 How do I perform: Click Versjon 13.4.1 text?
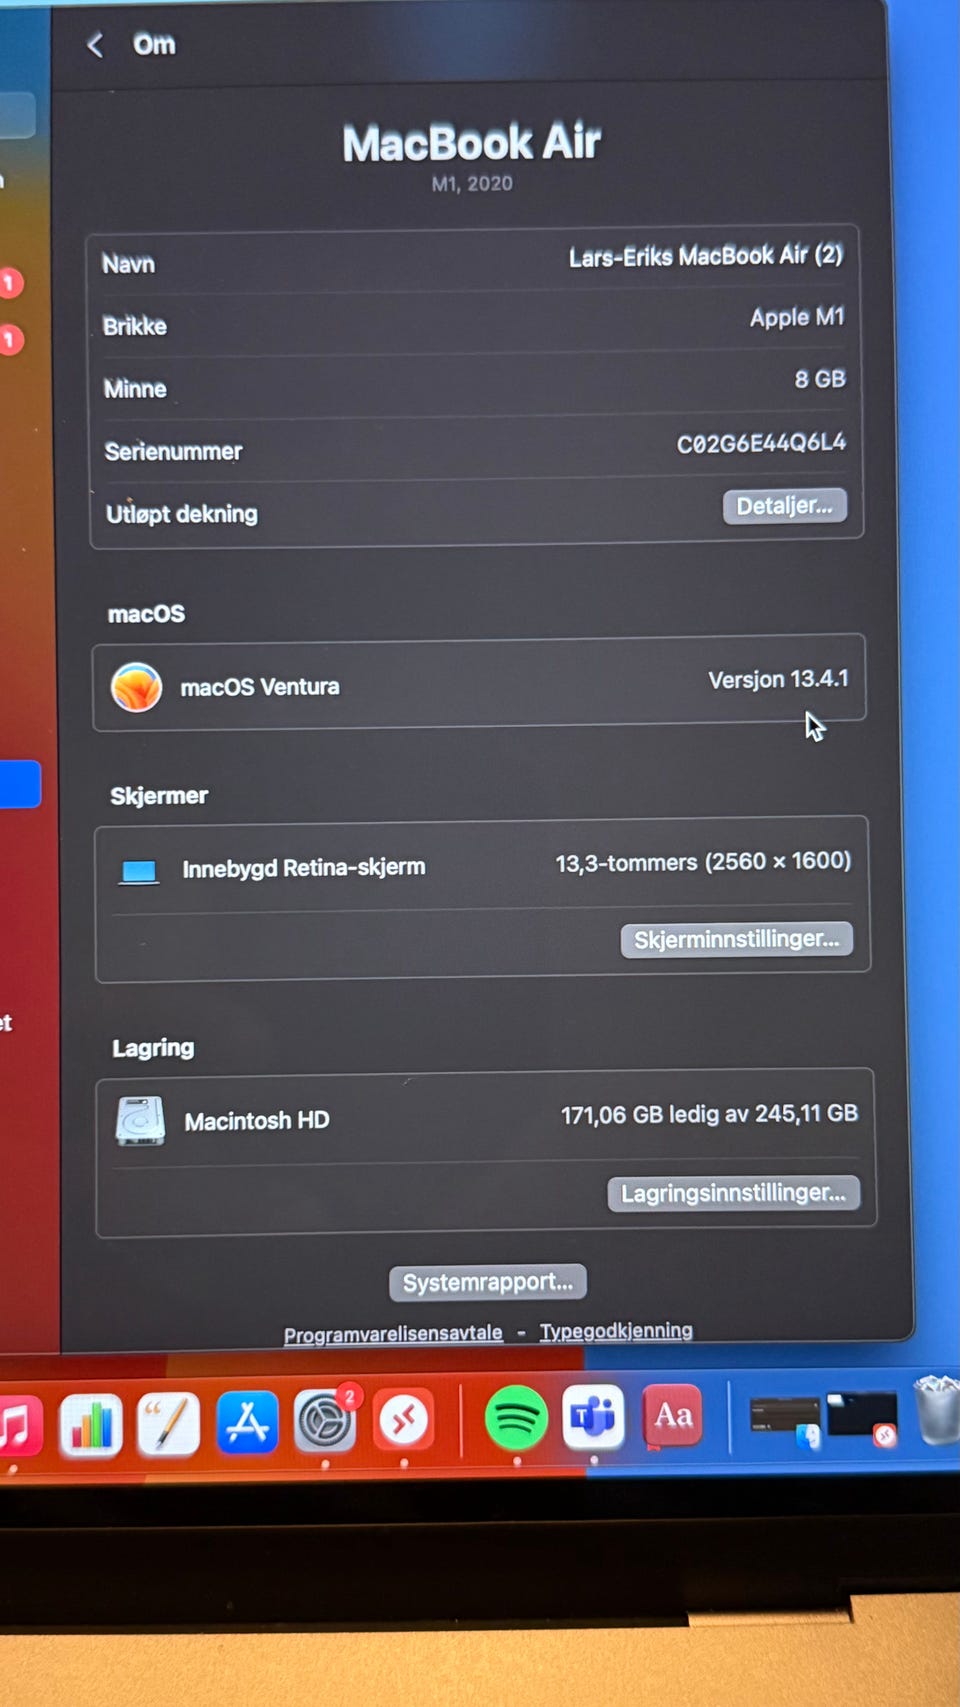pyautogui.click(x=778, y=680)
